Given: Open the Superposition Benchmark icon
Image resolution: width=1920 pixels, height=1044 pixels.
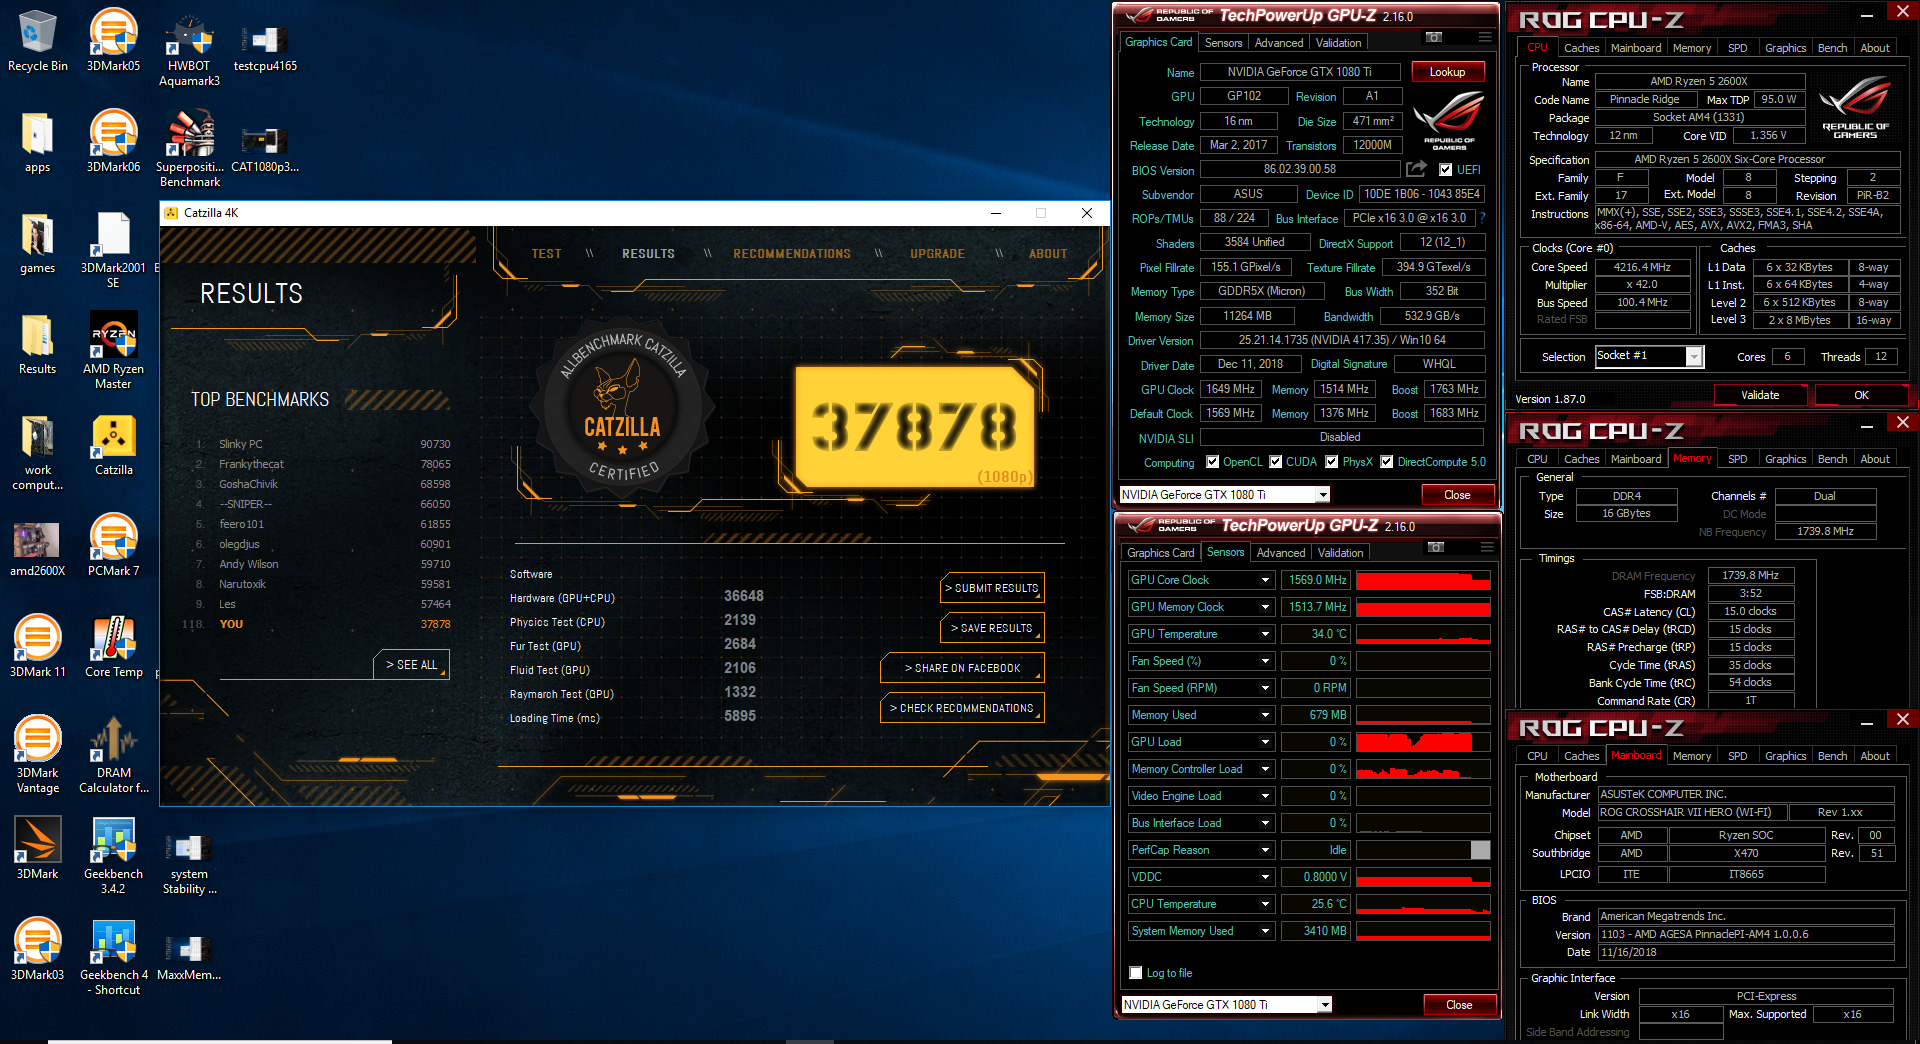Looking at the screenshot, I should 189,149.
